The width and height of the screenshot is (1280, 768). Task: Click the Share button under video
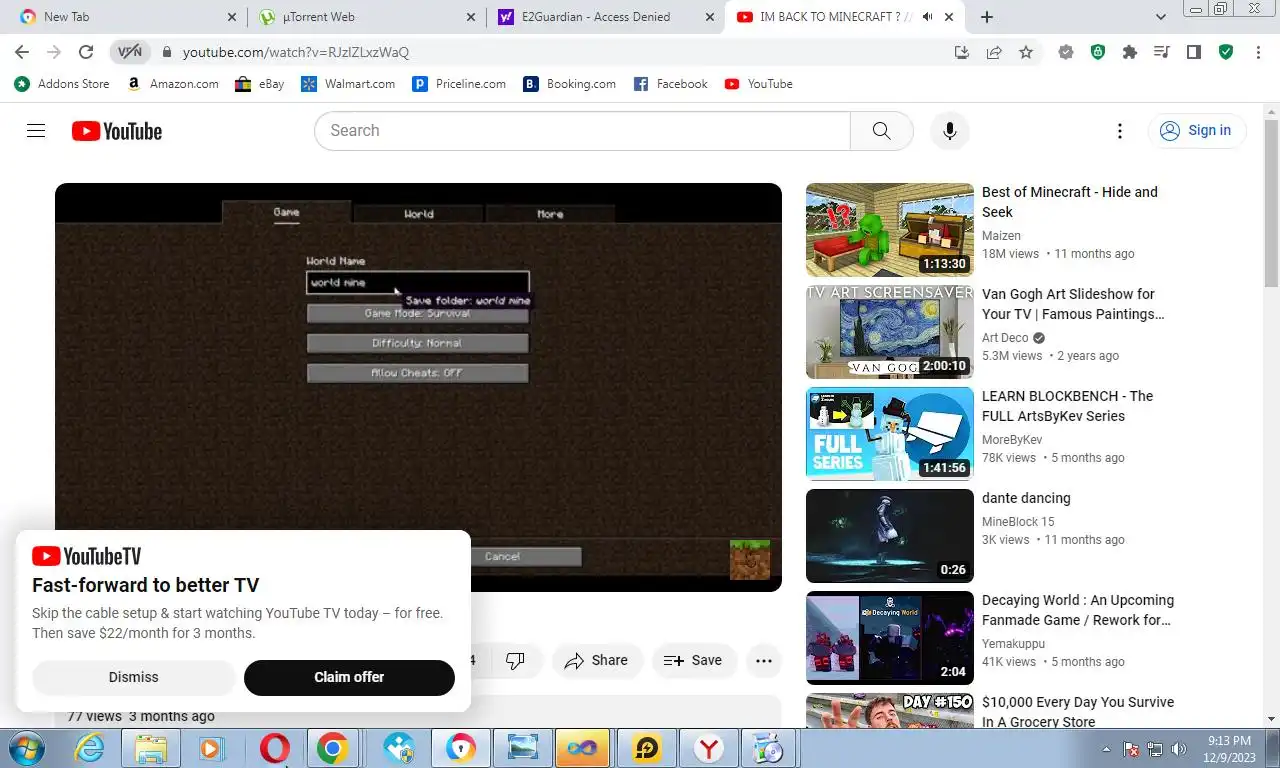[597, 661]
